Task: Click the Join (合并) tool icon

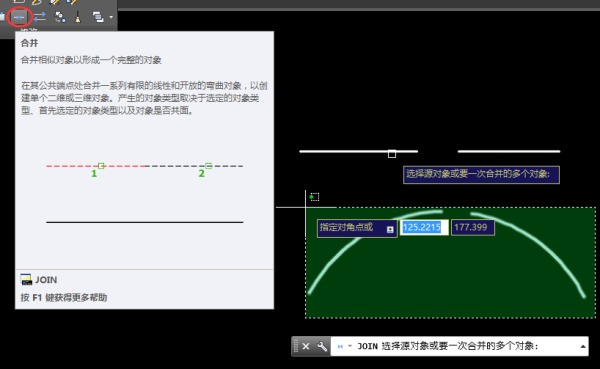Action: [x=19, y=17]
